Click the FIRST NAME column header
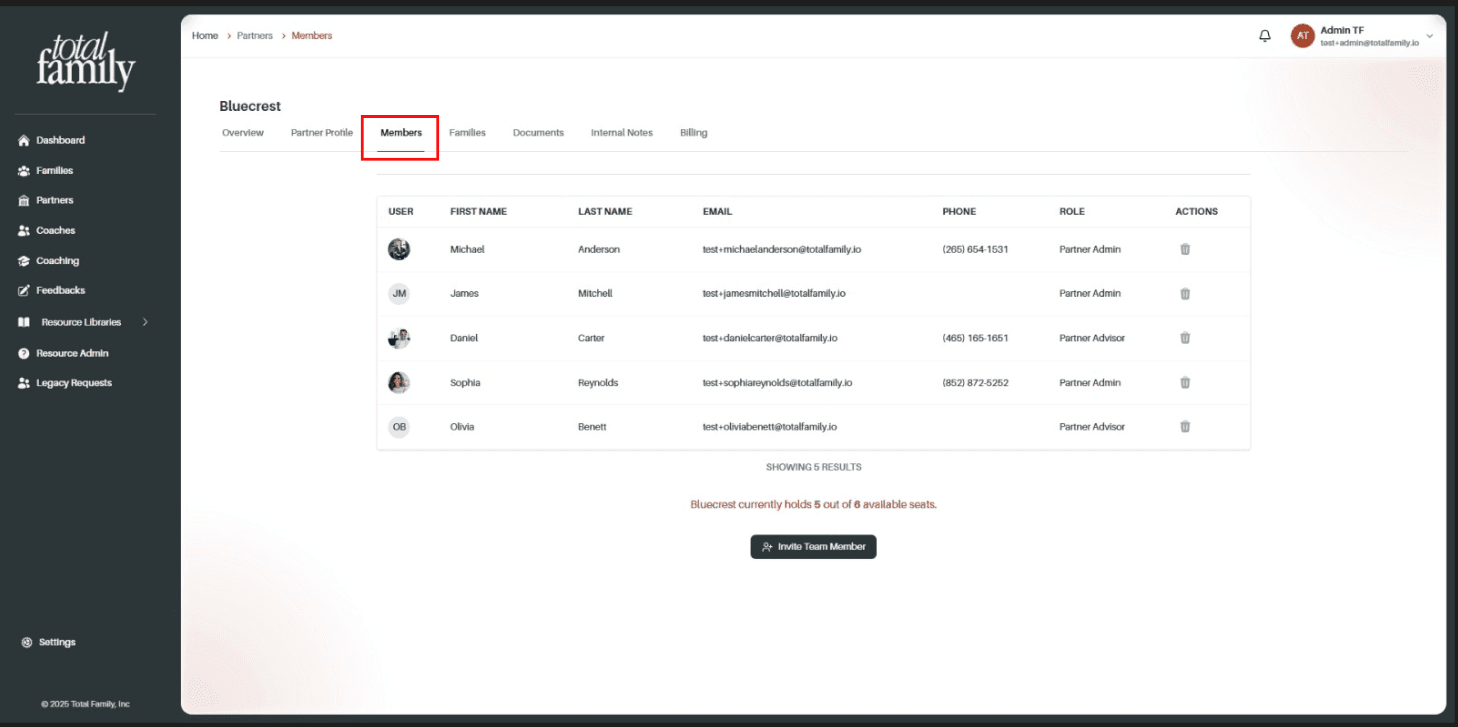The image size is (1458, 727). (x=478, y=212)
